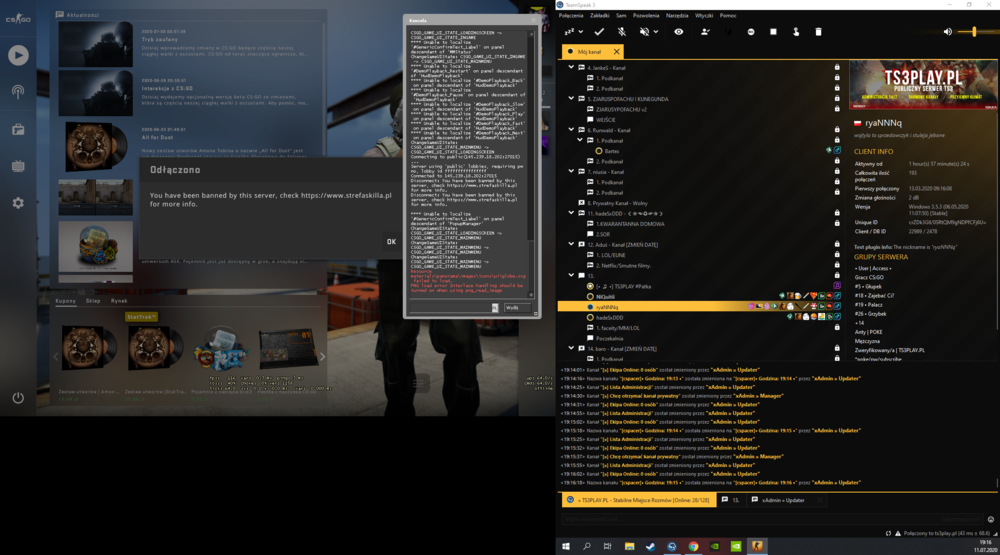Screen dimensions: 1000x555
Task: Adjust the TeamSpeak volume slider handle
Action: pyautogui.click(x=974, y=31)
